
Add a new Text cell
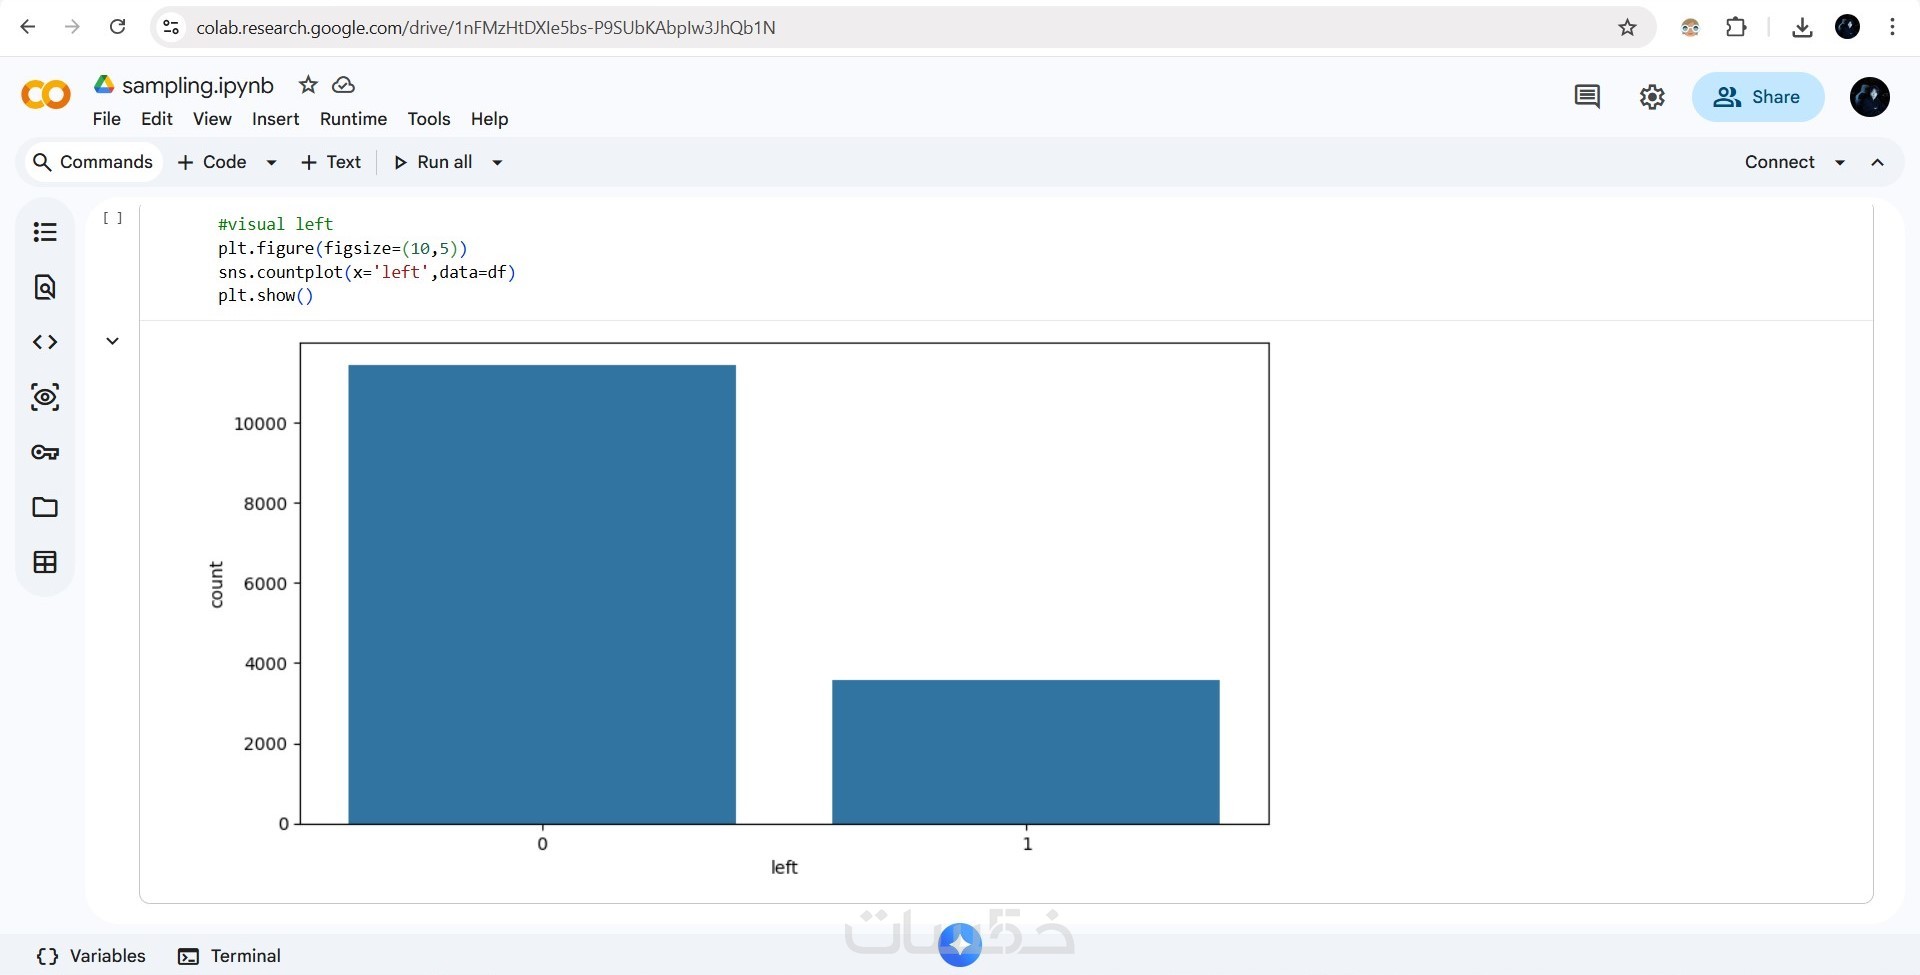pyautogui.click(x=331, y=162)
